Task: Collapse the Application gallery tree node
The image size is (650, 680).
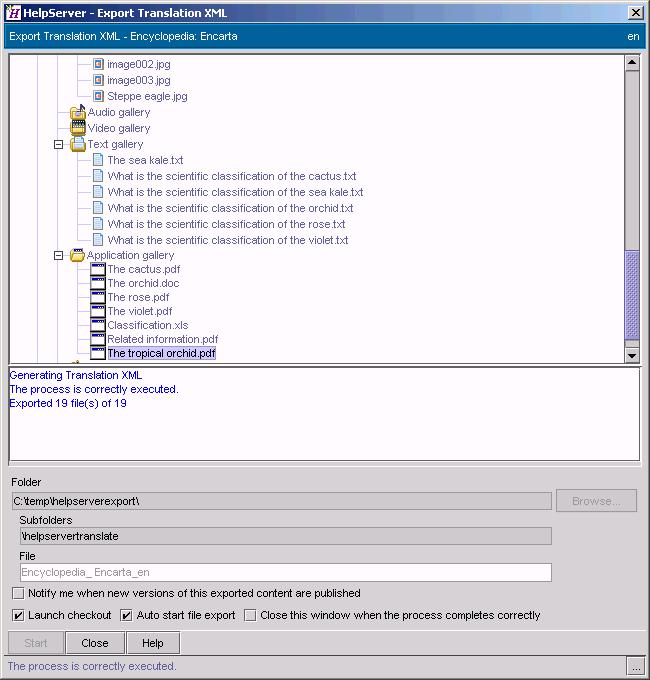Action: click(x=59, y=255)
